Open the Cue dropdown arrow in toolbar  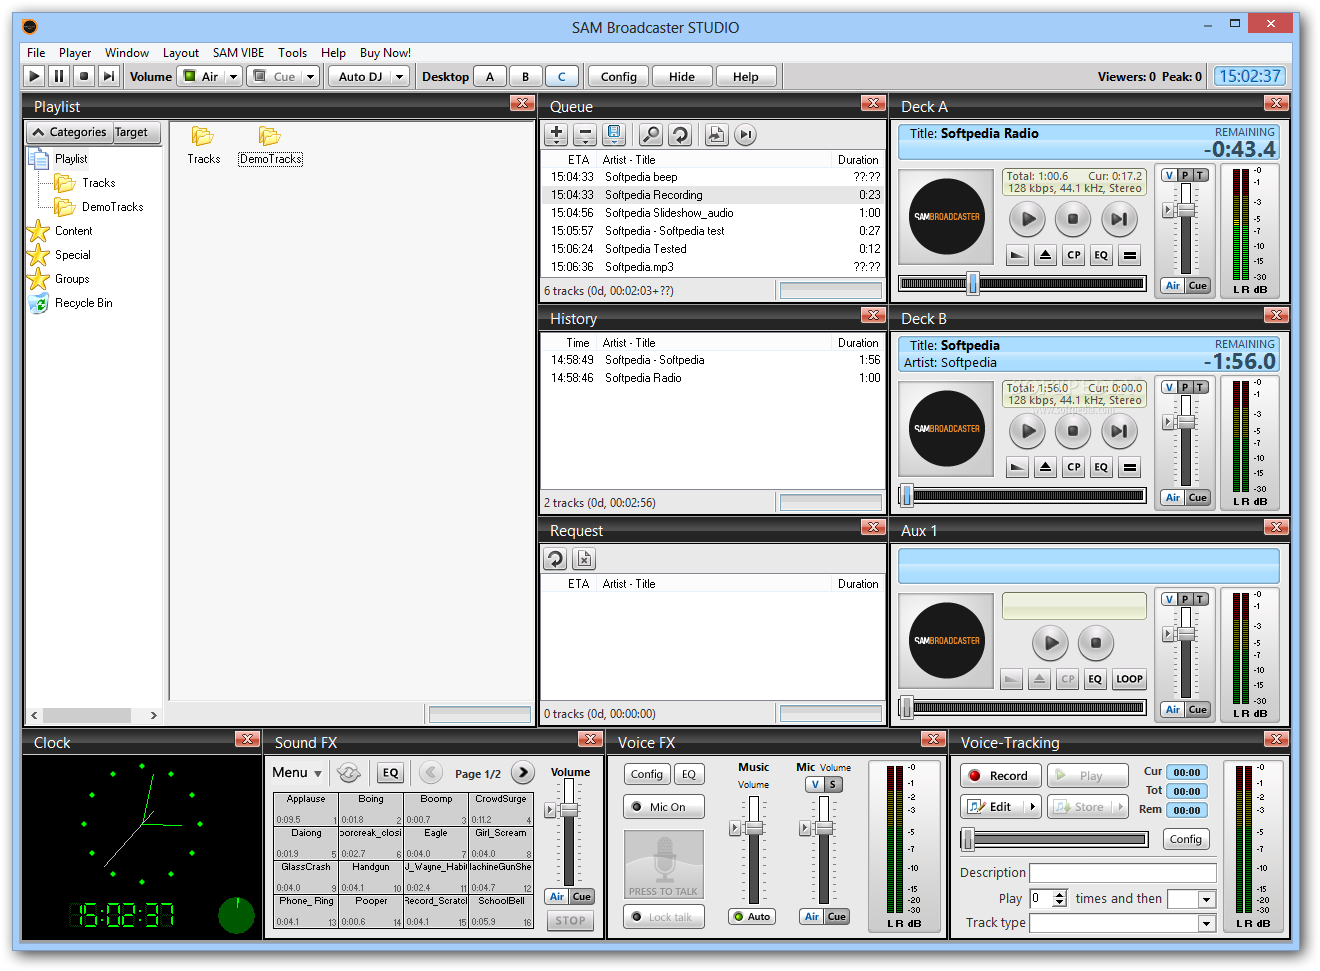click(311, 76)
